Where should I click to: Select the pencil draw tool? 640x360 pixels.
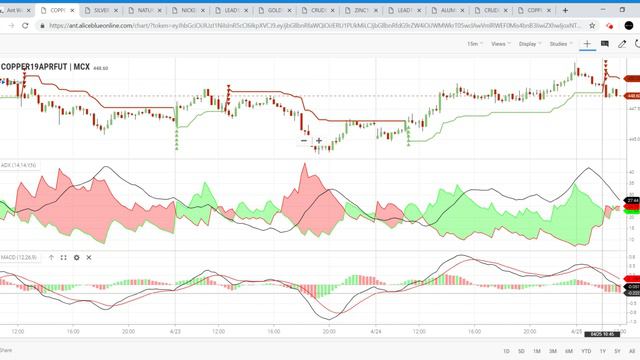click(622, 44)
